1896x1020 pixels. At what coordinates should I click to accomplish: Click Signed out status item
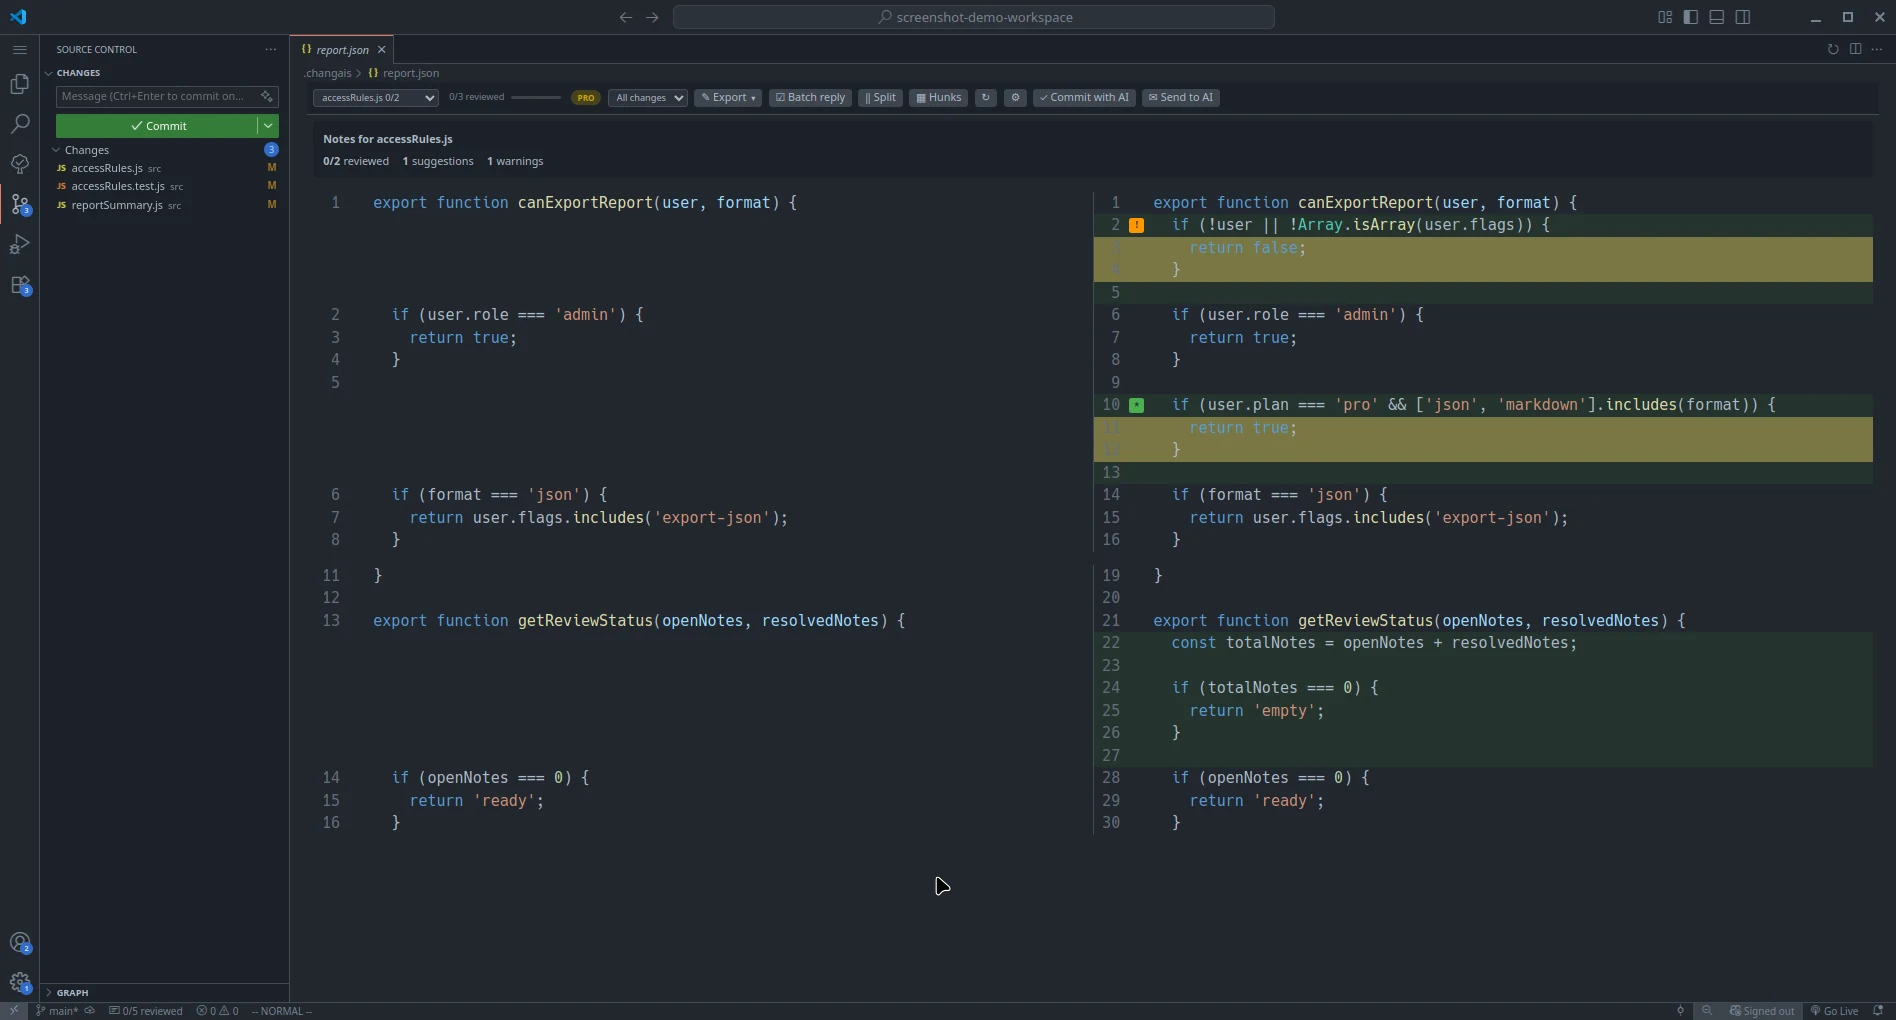pyautogui.click(x=1762, y=1011)
